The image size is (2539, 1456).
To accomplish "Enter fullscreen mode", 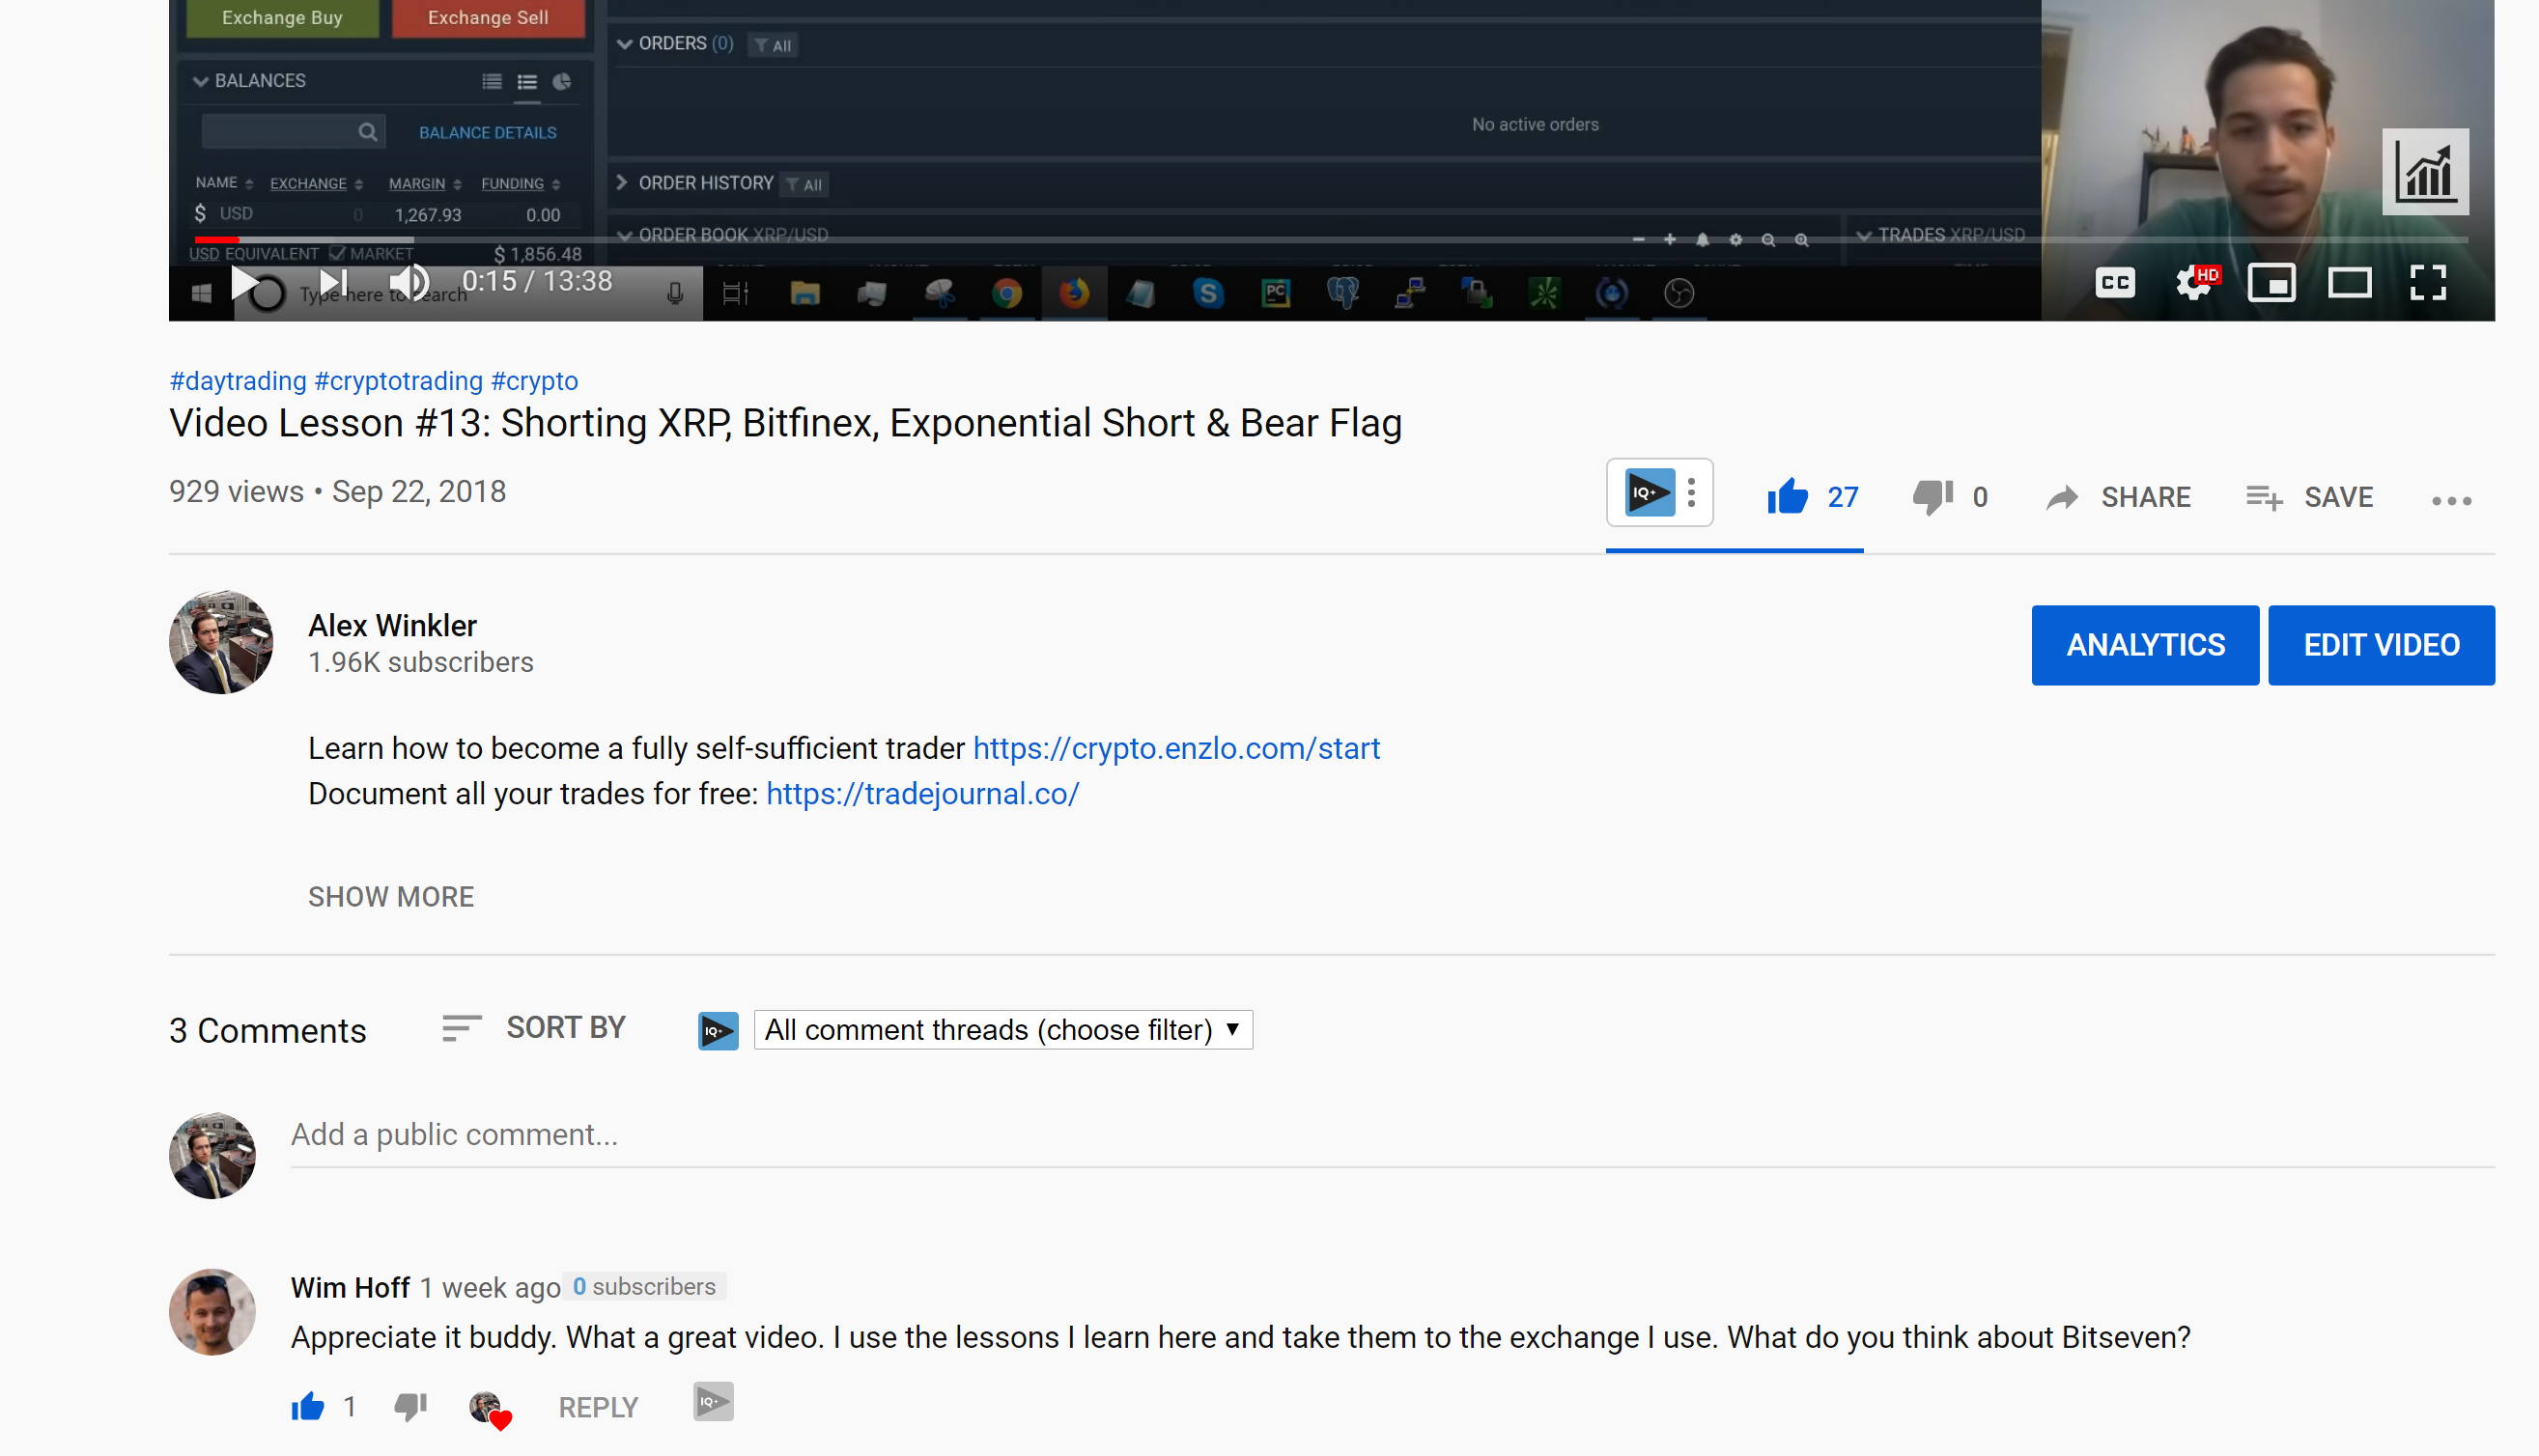I will [2428, 283].
